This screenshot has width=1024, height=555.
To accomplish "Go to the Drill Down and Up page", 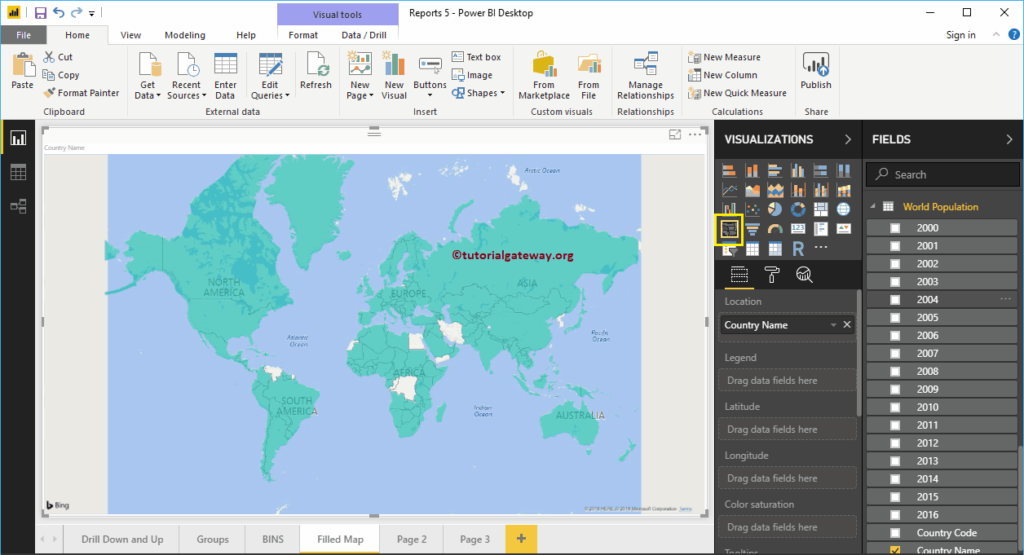I will [x=122, y=539].
